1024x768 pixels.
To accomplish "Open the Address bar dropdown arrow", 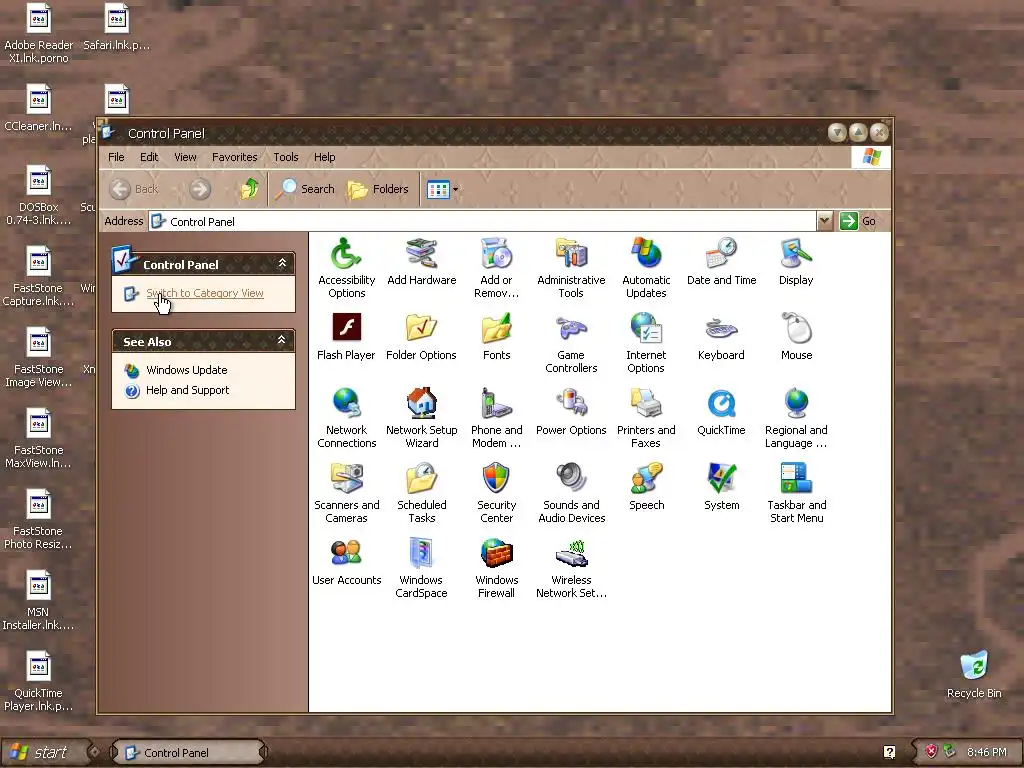I will [825, 221].
